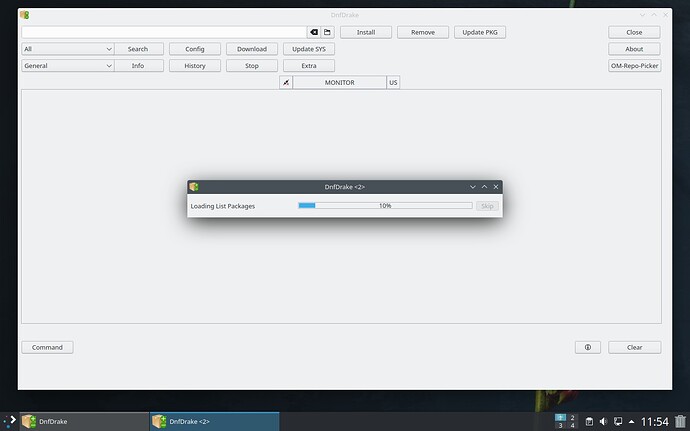Switch to DnfDrake in the taskbar
Screen dimensions: 690x431
coord(84,421)
